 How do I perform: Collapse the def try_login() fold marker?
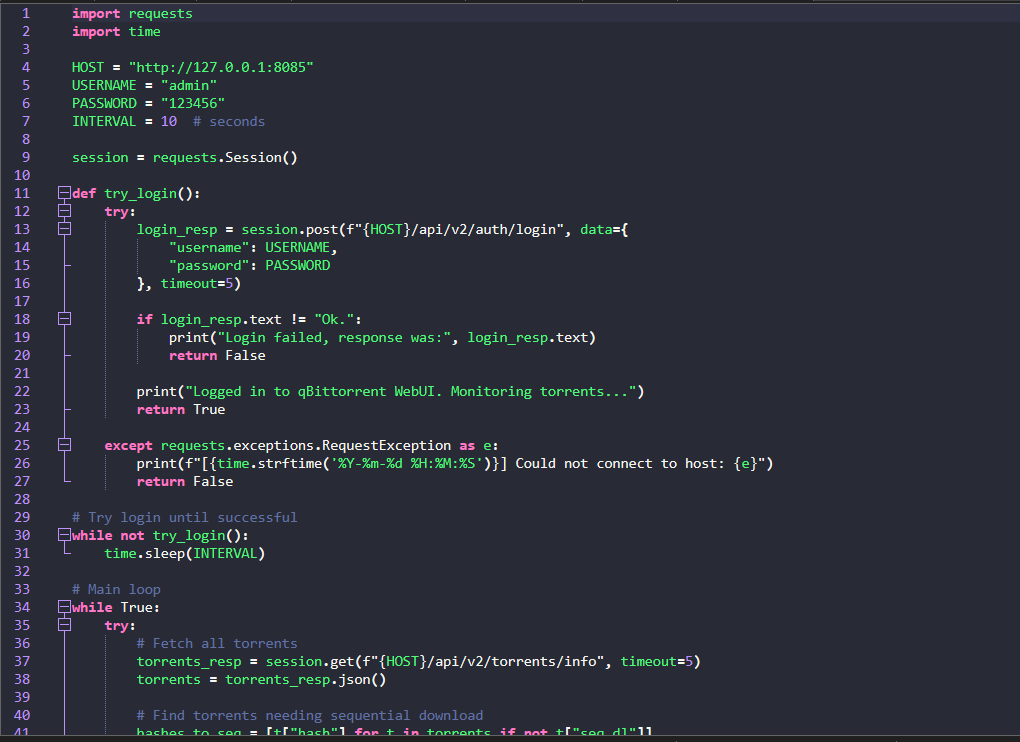pyautogui.click(x=64, y=193)
